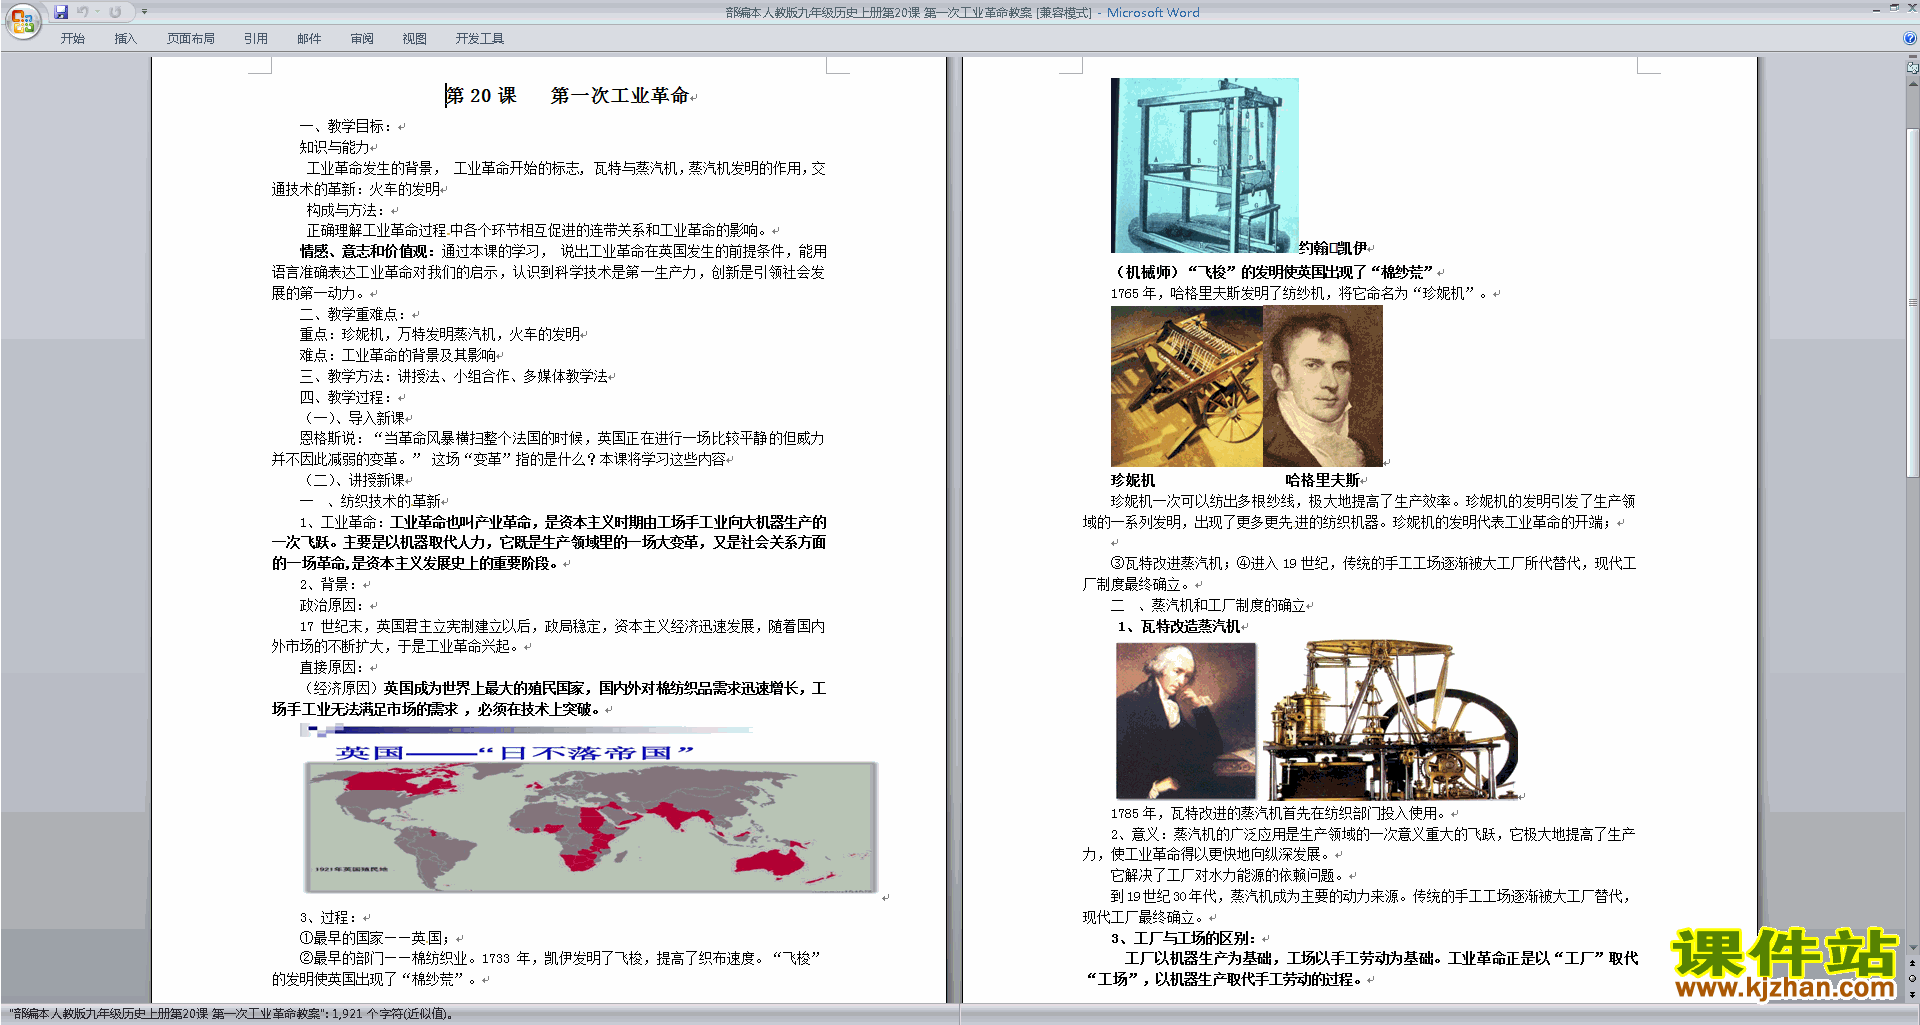1920x1025 pixels.
Task: Click the 三、教学方法 line
Action: click(453, 376)
